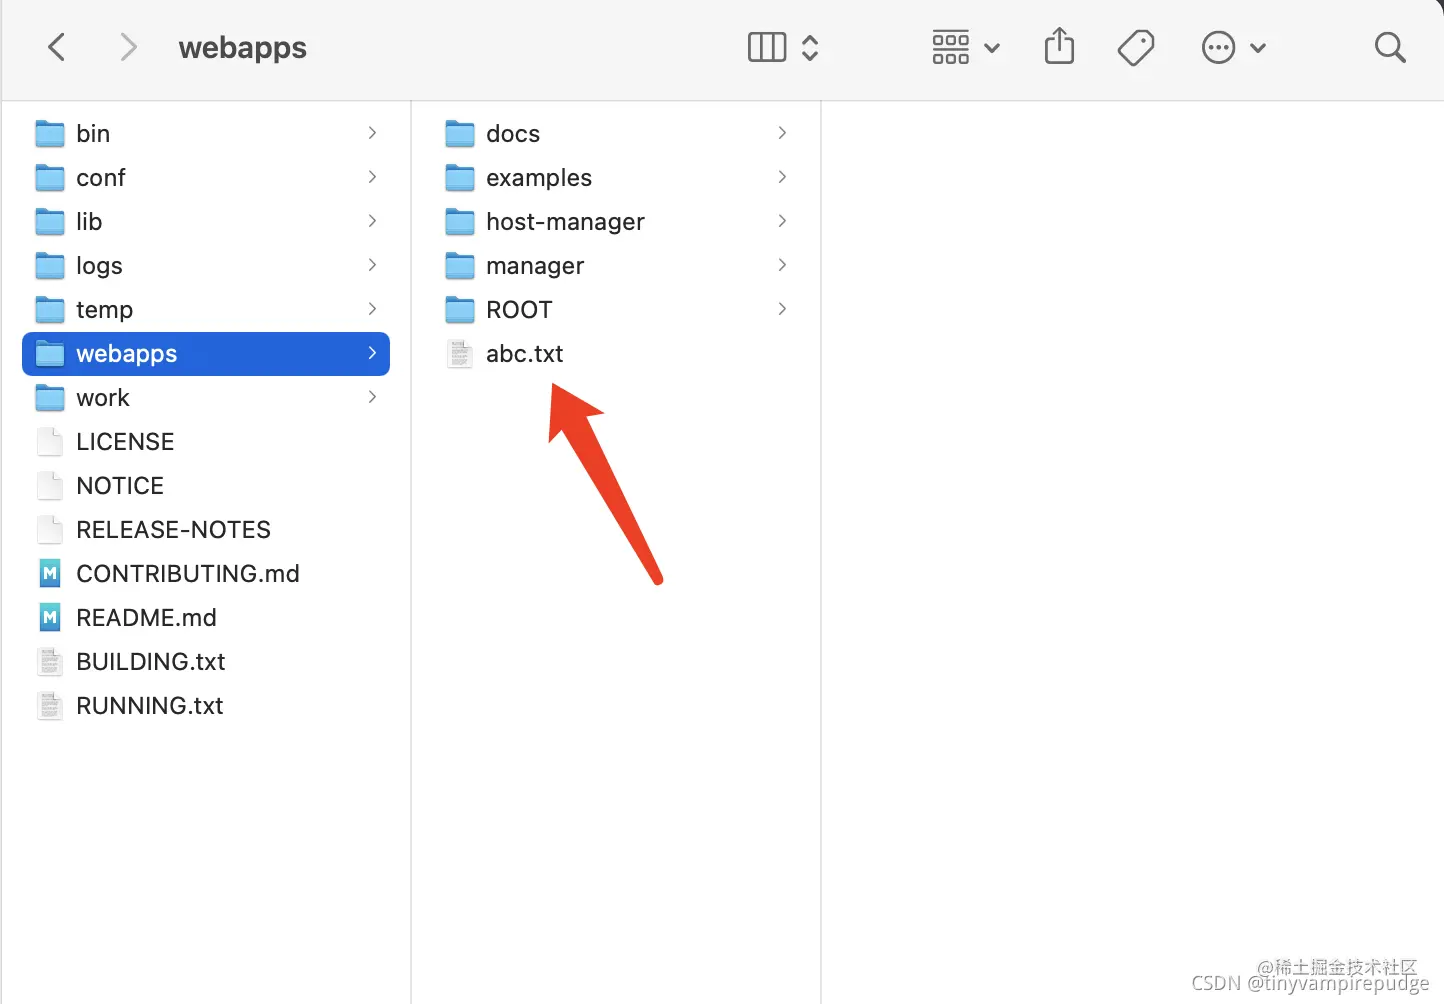
Task: Click the "RUNNING.txt" file name
Action: pos(150,705)
